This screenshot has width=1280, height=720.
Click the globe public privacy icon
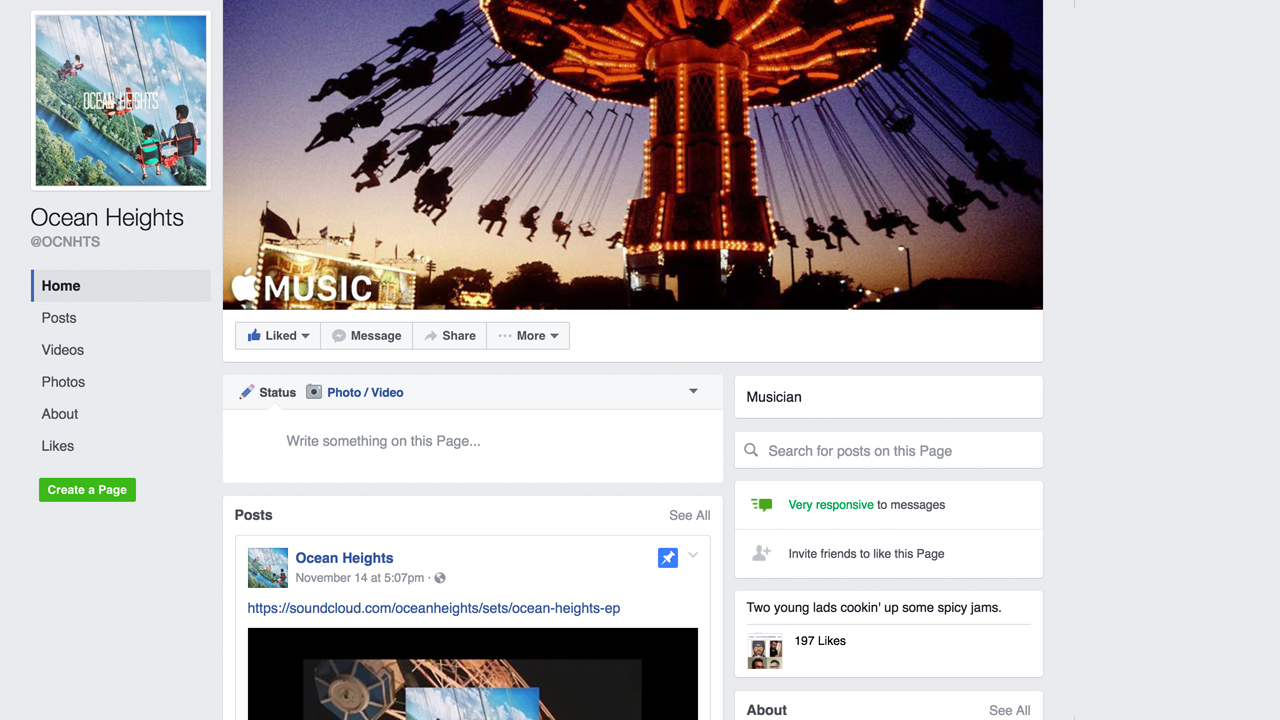[x=440, y=578]
